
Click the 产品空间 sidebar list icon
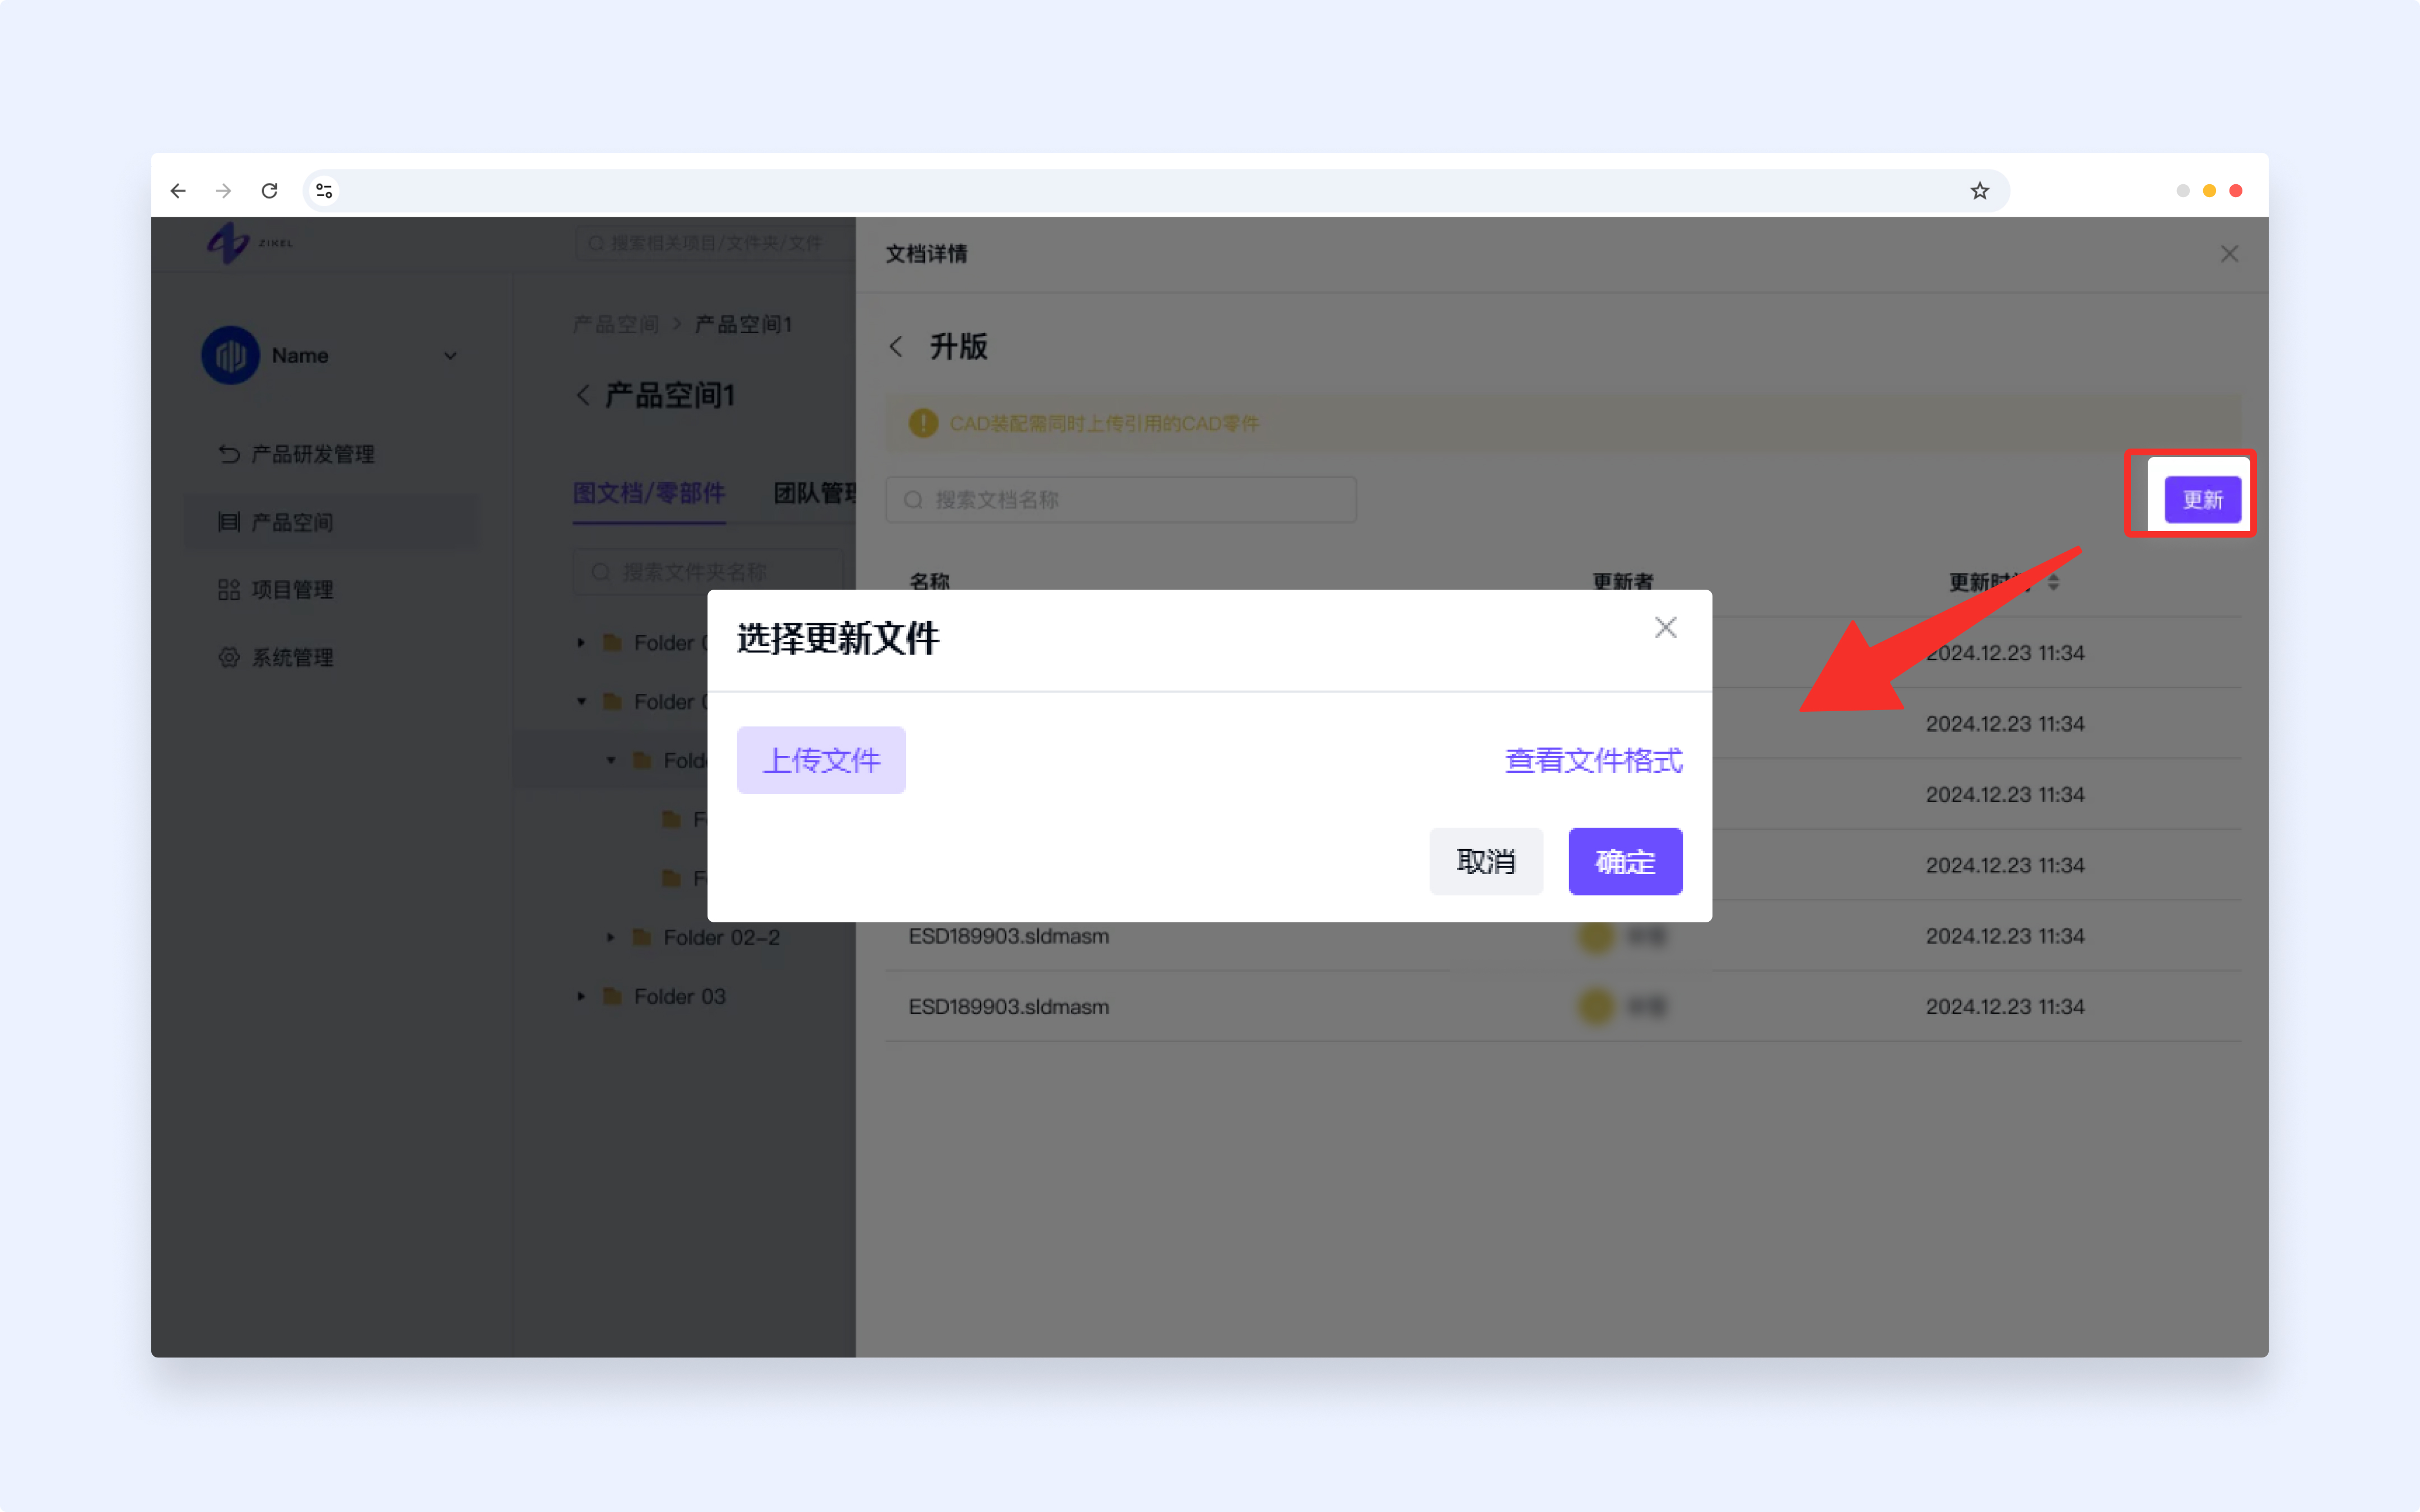click(x=229, y=522)
